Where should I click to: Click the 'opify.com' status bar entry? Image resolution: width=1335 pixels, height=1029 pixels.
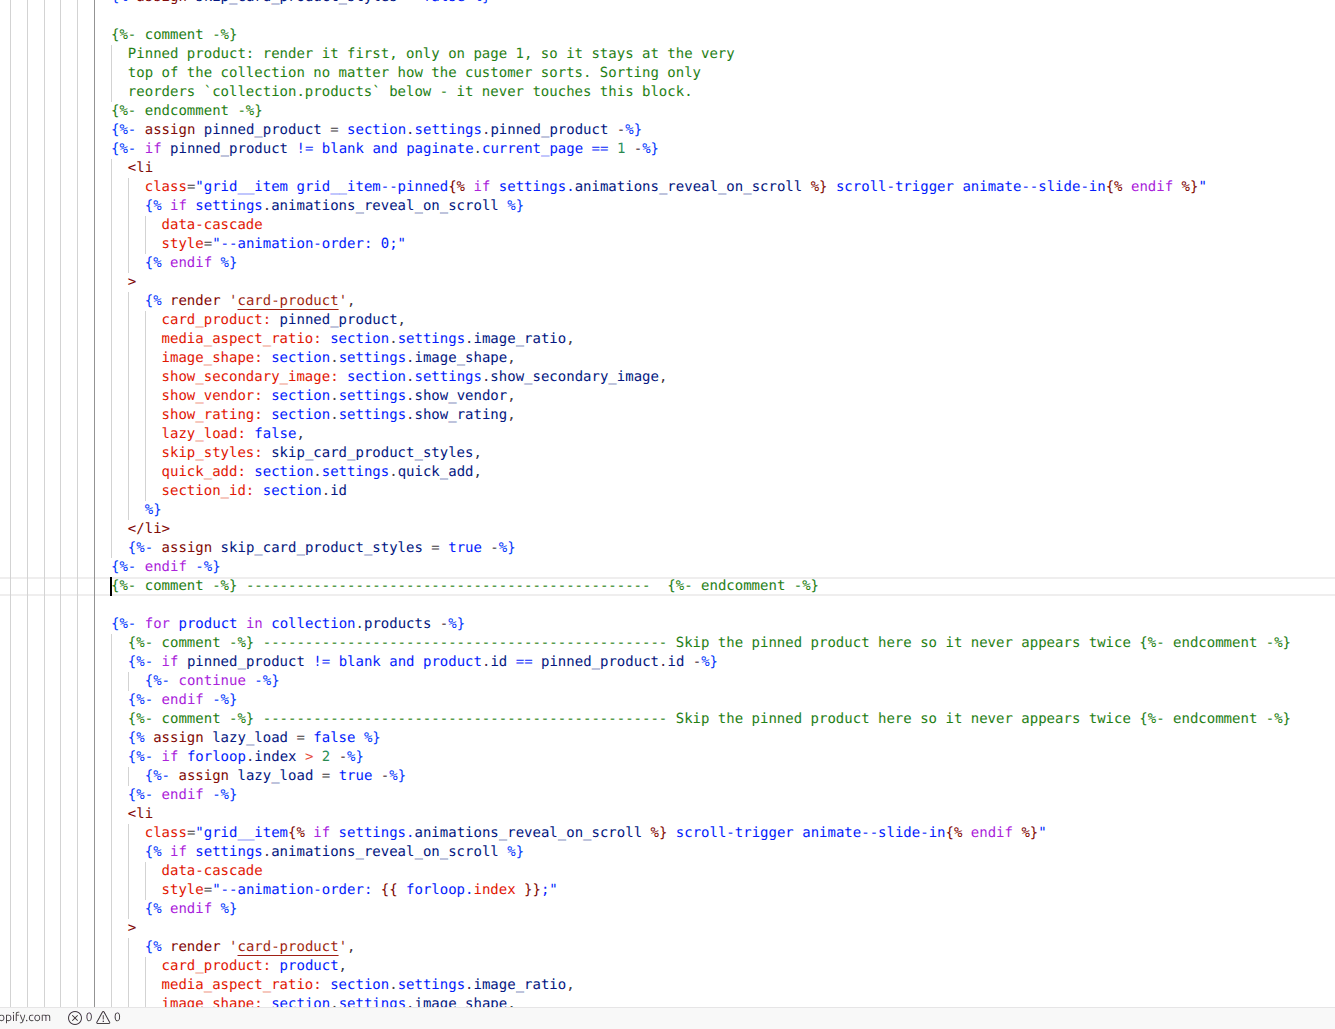25,1017
